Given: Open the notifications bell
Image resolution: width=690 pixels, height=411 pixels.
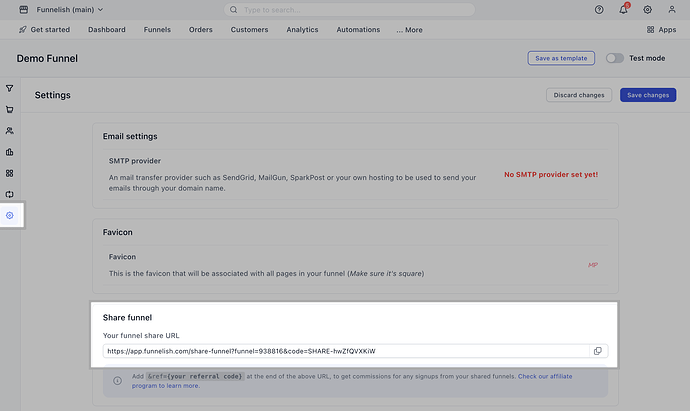Looking at the screenshot, I should point(625,10).
